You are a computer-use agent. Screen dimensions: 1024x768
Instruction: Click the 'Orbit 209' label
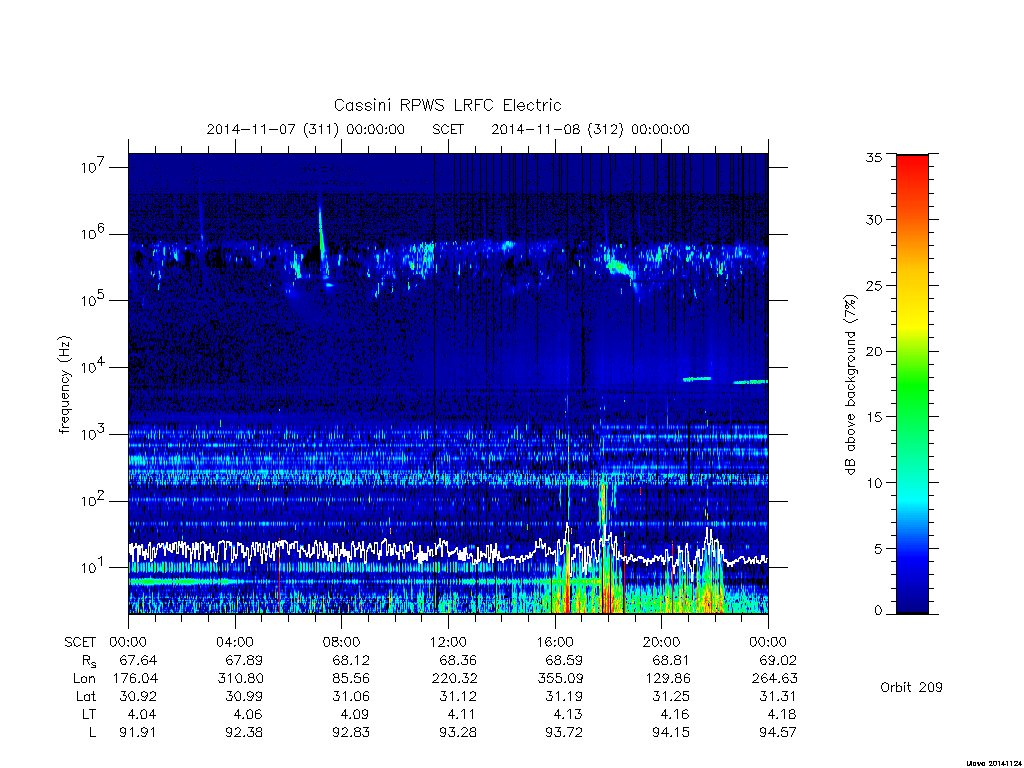[911, 687]
